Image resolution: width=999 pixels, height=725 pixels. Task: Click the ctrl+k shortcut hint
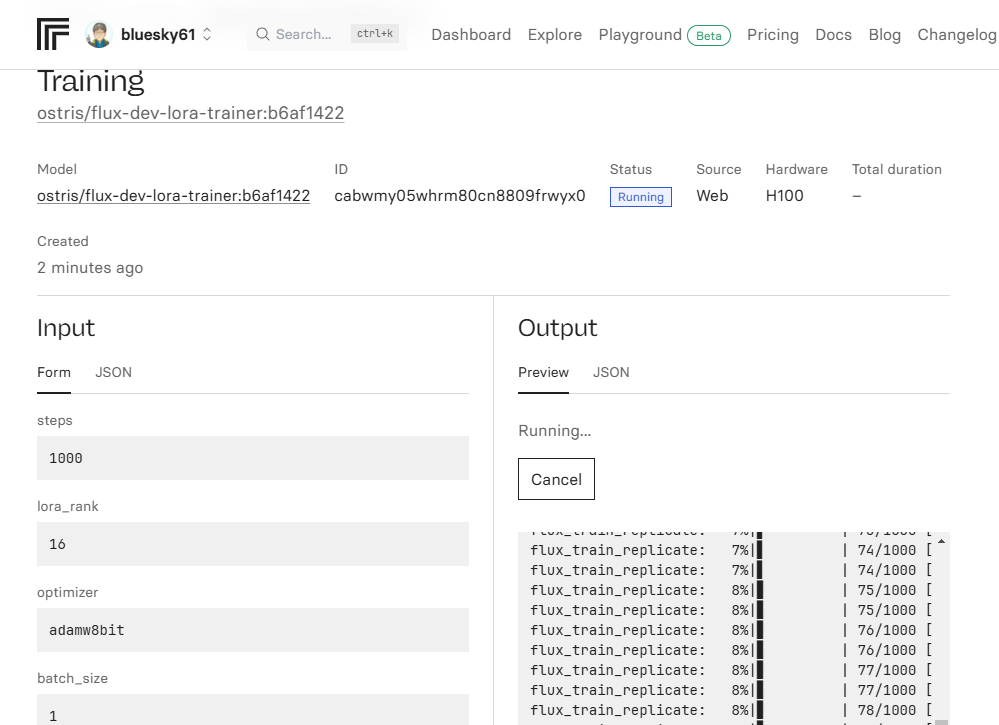click(375, 34)
